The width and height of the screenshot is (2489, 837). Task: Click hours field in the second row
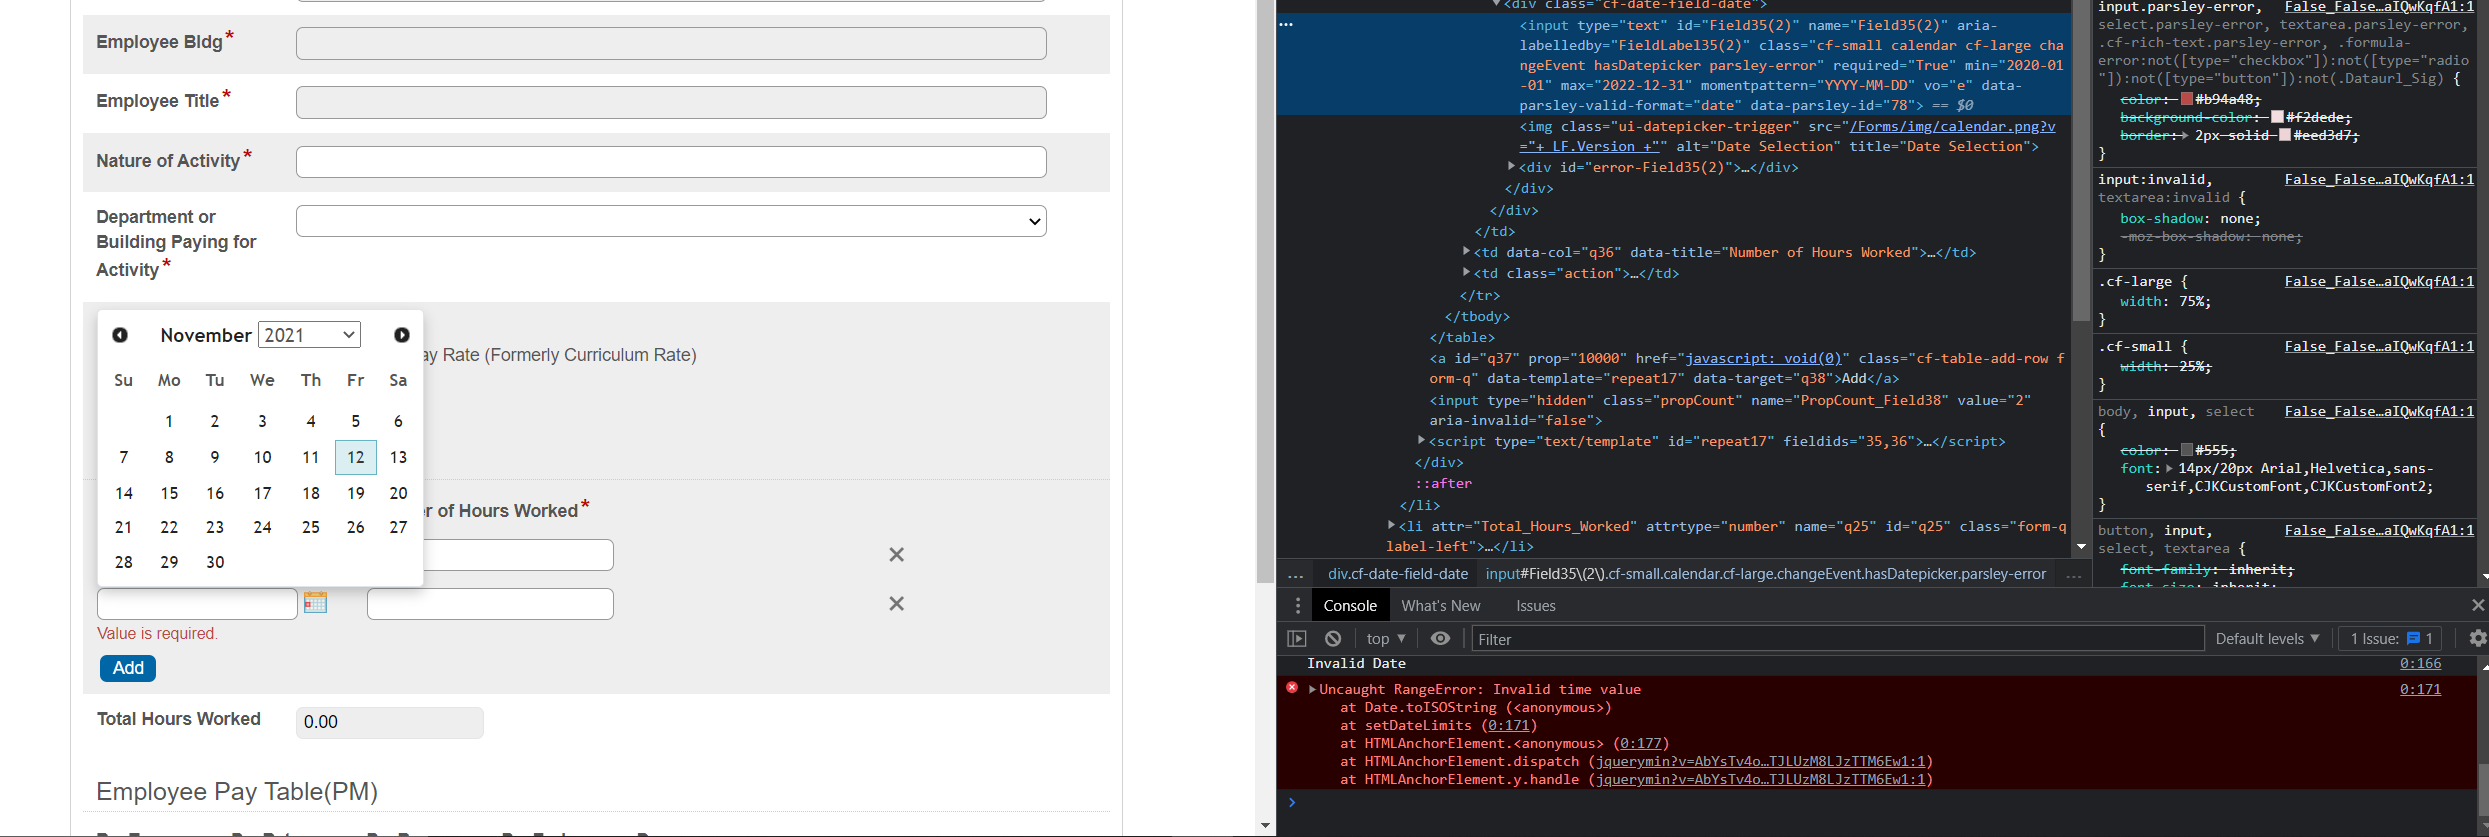490,604
